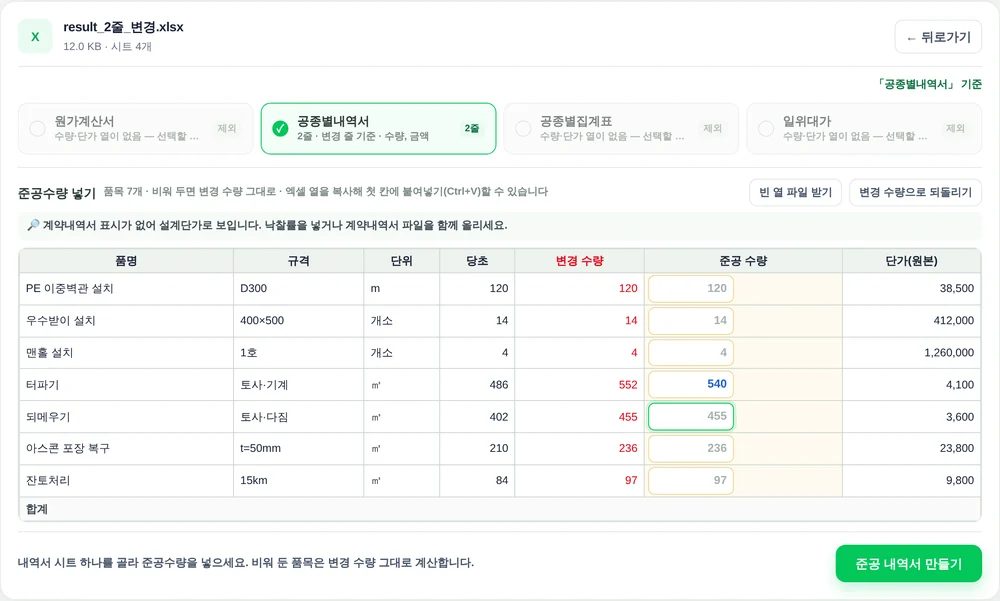Screen dimensions: 1000x601
Task: Click the 단가(원본) column header
Action: point(911,260)
